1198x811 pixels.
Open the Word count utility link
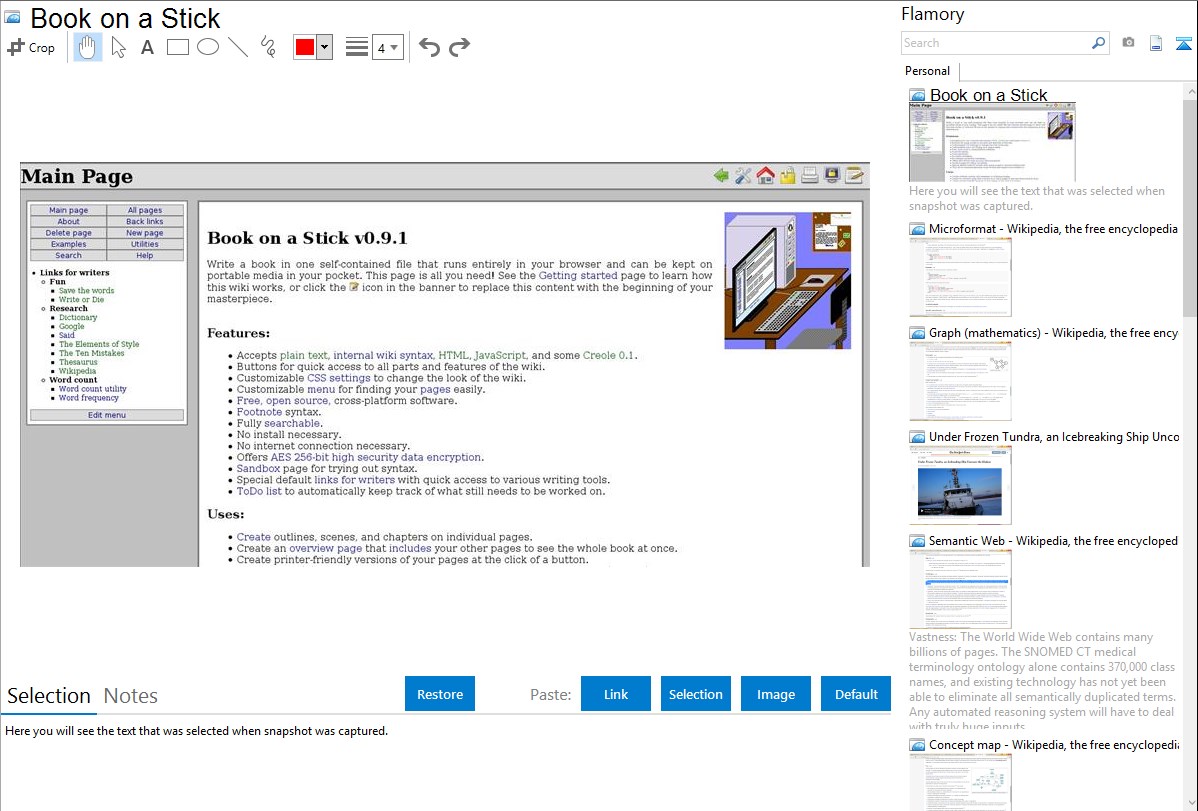pyautogui.click(x=92, y=389)
